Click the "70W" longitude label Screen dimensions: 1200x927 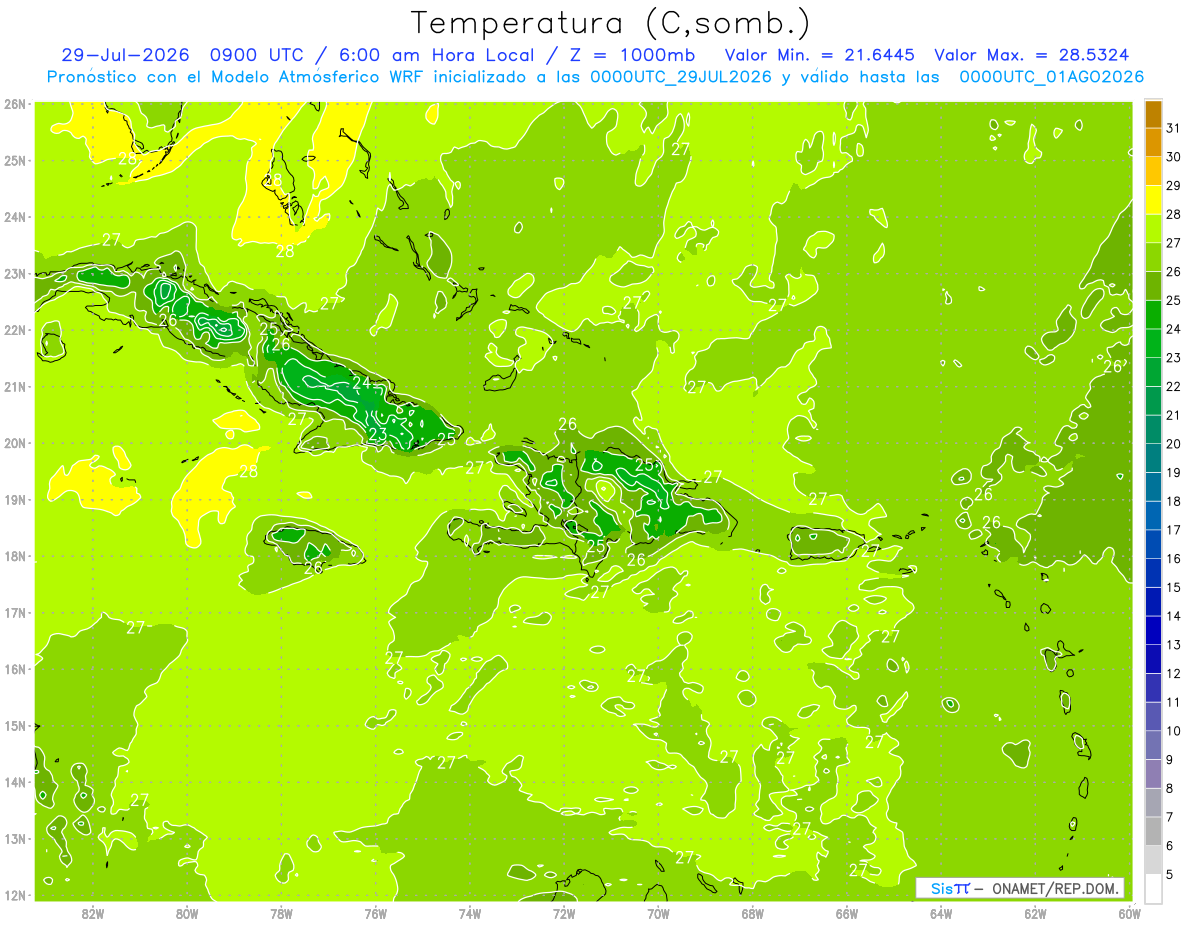coord(658,913)
